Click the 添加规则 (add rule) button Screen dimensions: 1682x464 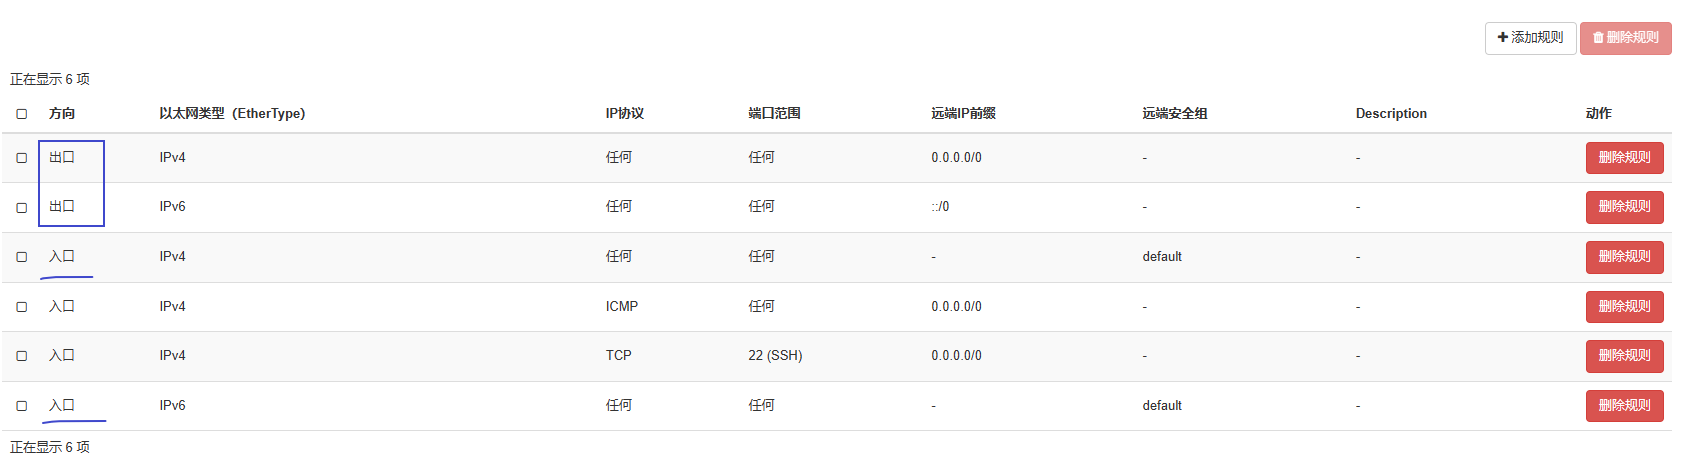1530,38
